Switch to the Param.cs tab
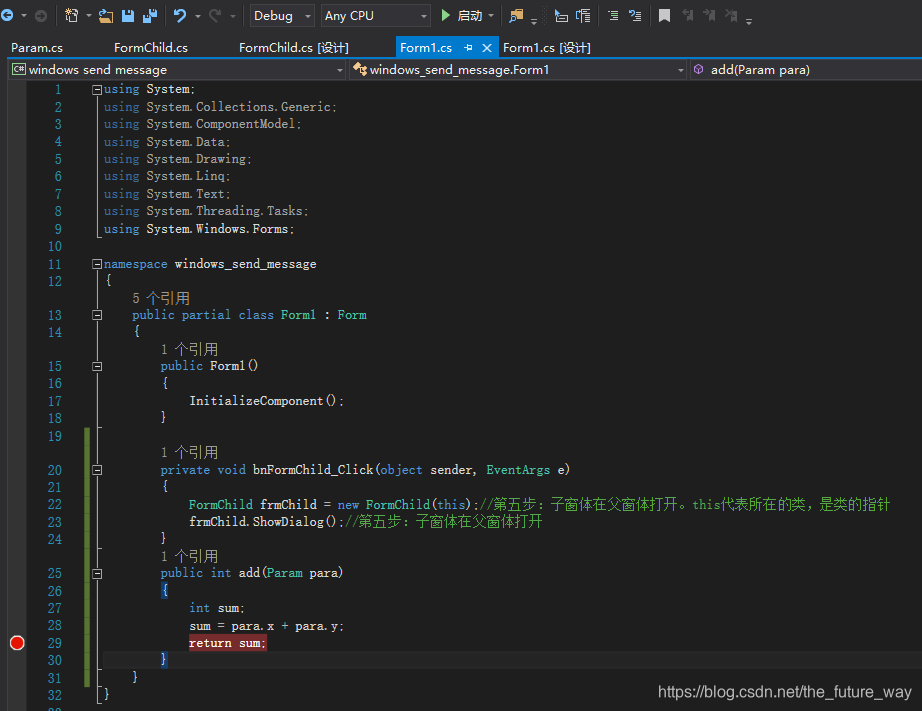922x711 pixels. 36,48
